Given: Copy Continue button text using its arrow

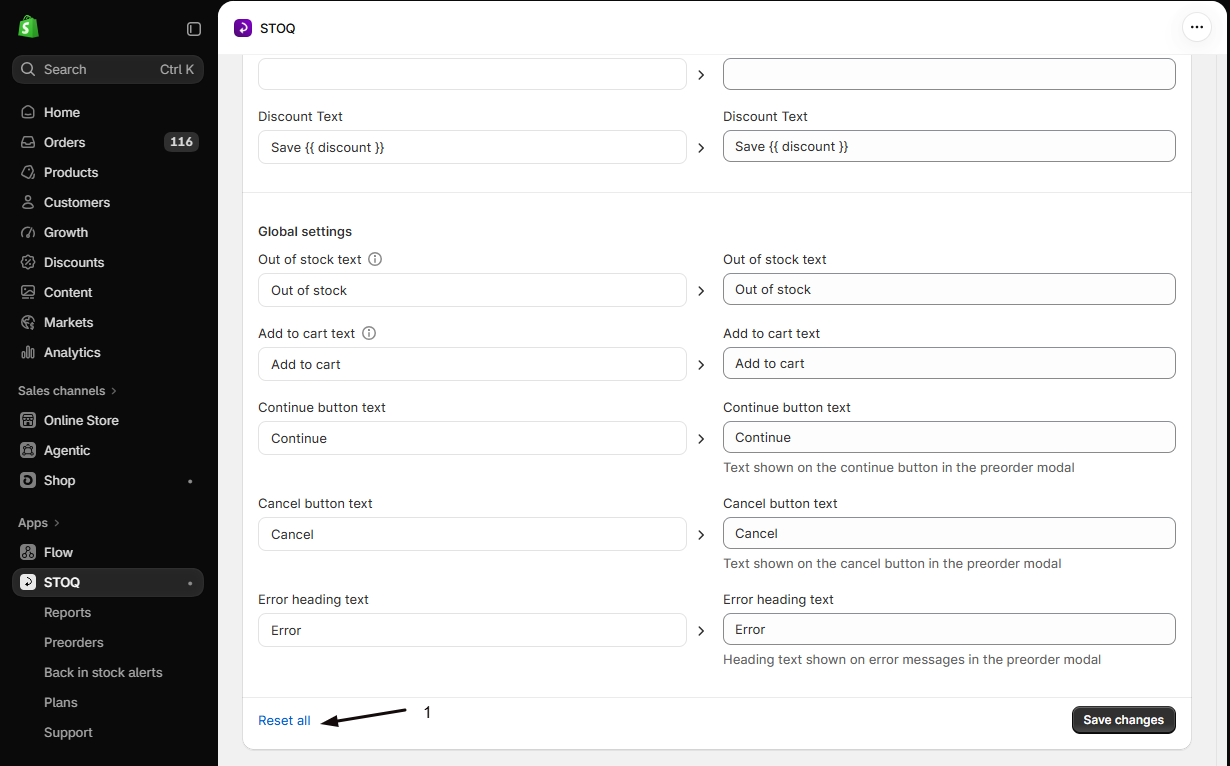Looking at the screenshot, I should coord(701,439).
